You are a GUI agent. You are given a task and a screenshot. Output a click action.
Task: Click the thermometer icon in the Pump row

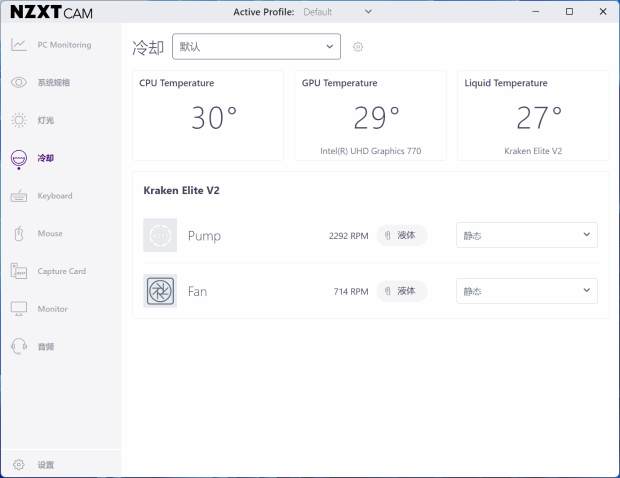click(x=388, y=235)
